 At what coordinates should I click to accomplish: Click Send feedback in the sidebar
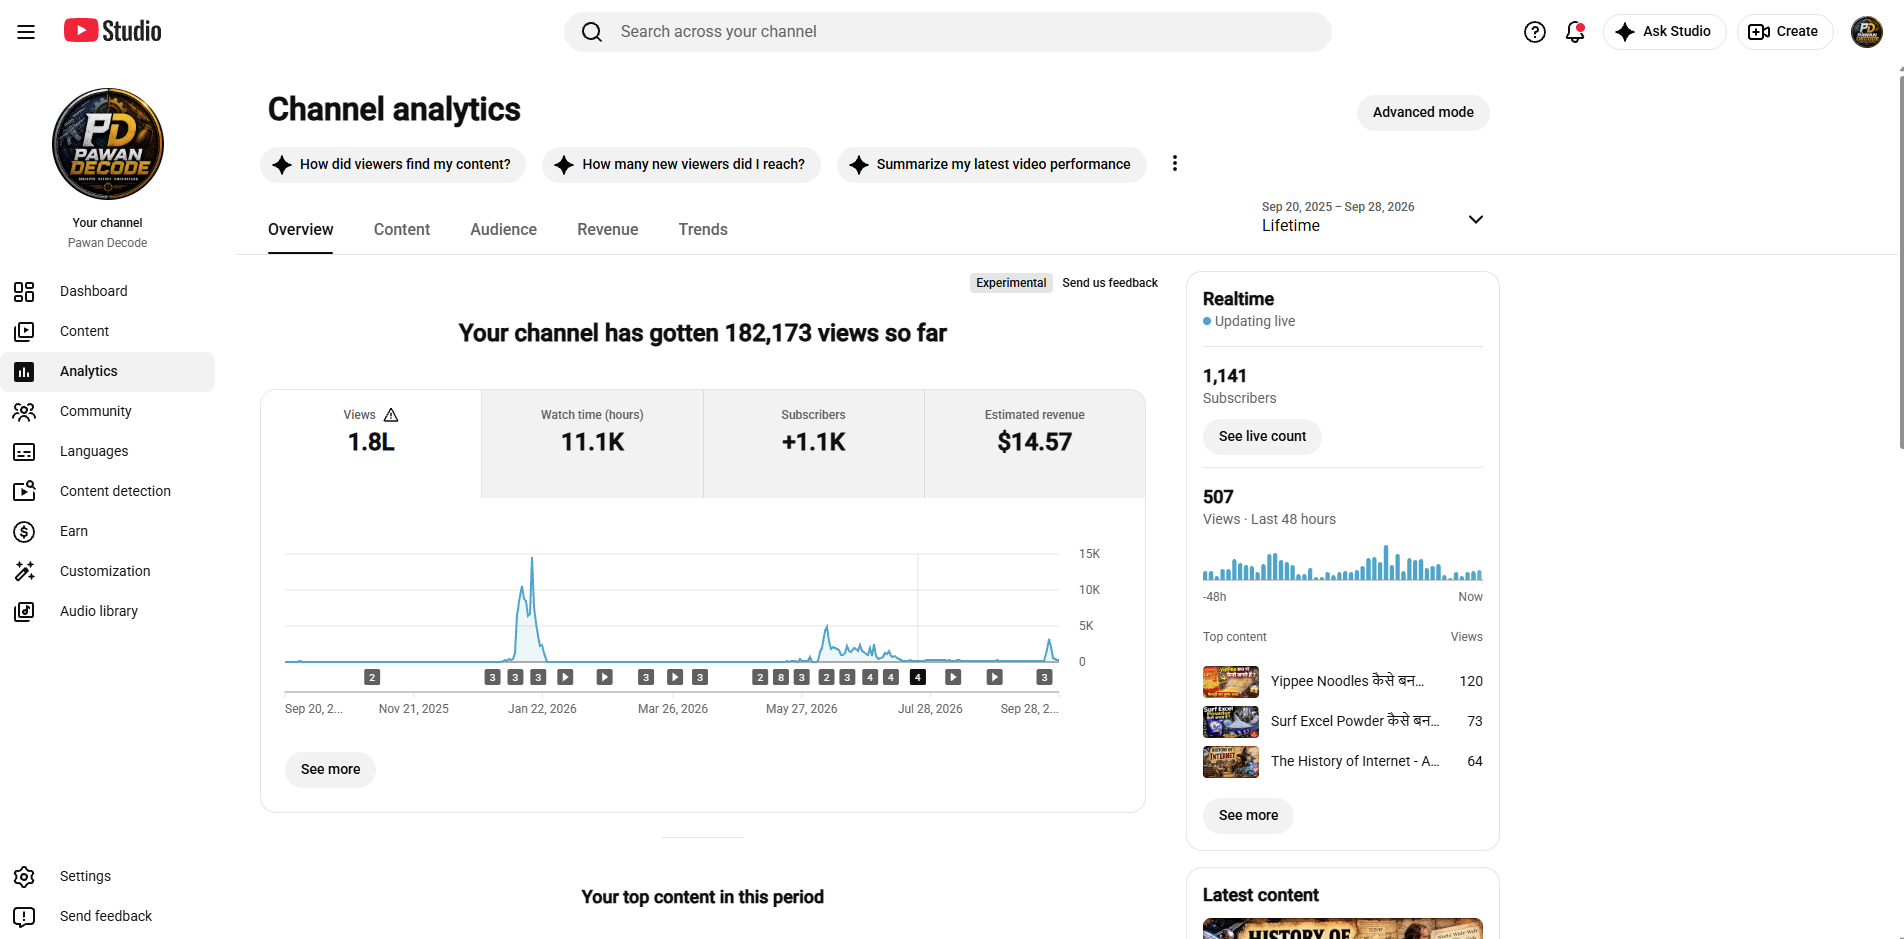coord(108,916)
